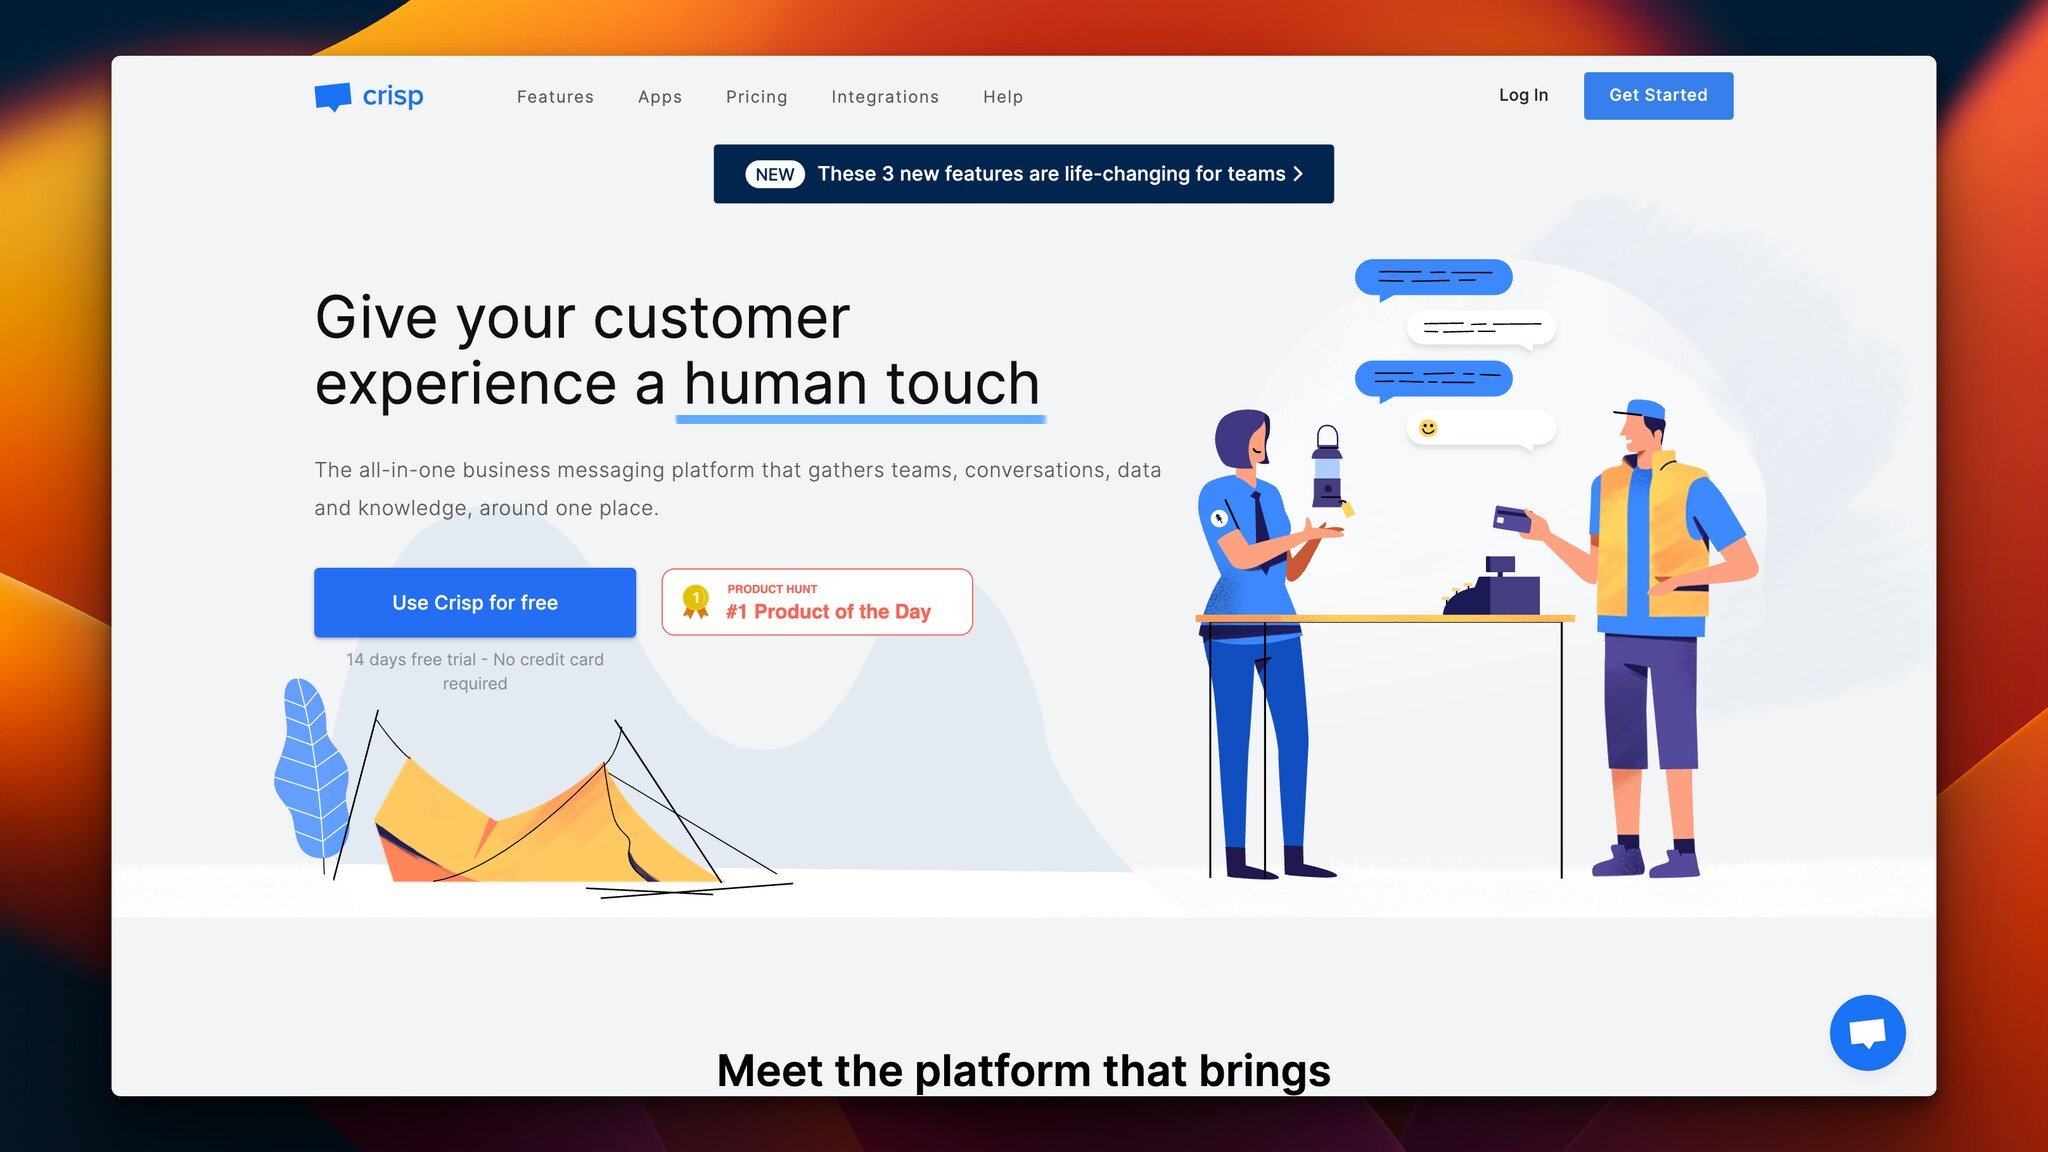This screenshot has height=1152, width=2048.
Task: Toggle the NEW features announcement banner
Action: (1024, 173)
